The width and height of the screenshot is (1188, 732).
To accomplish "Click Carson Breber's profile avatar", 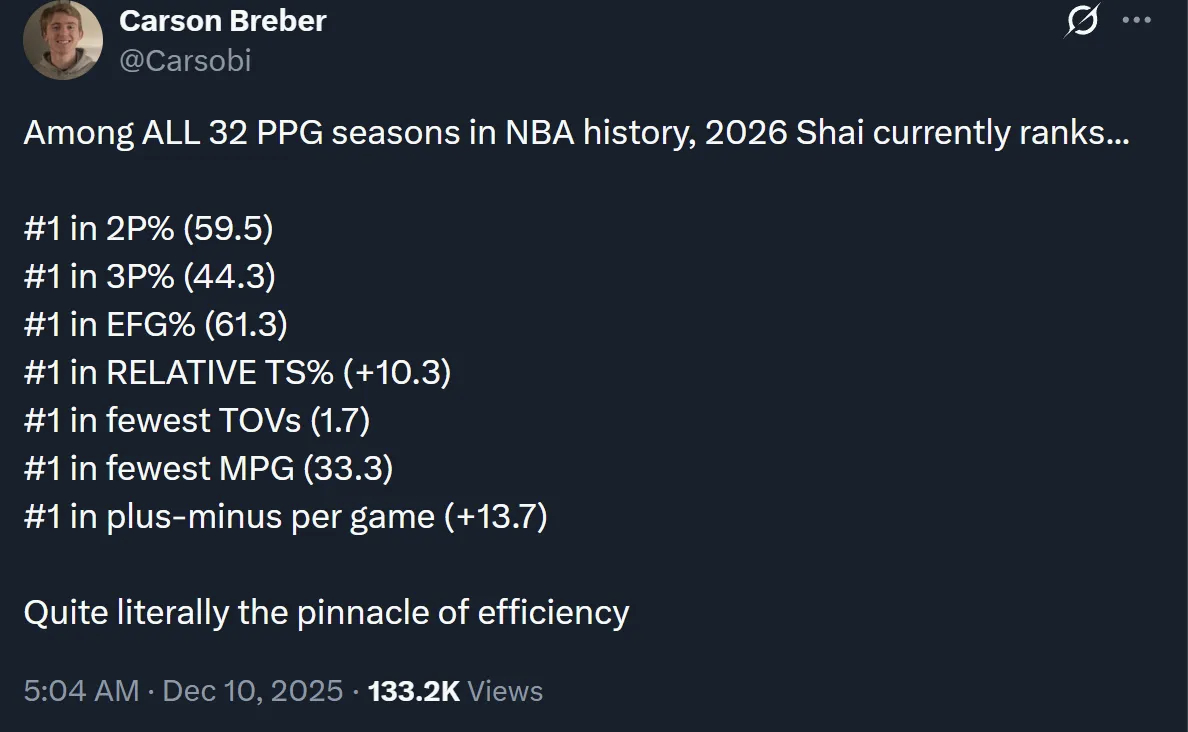I will coord(63,40).
